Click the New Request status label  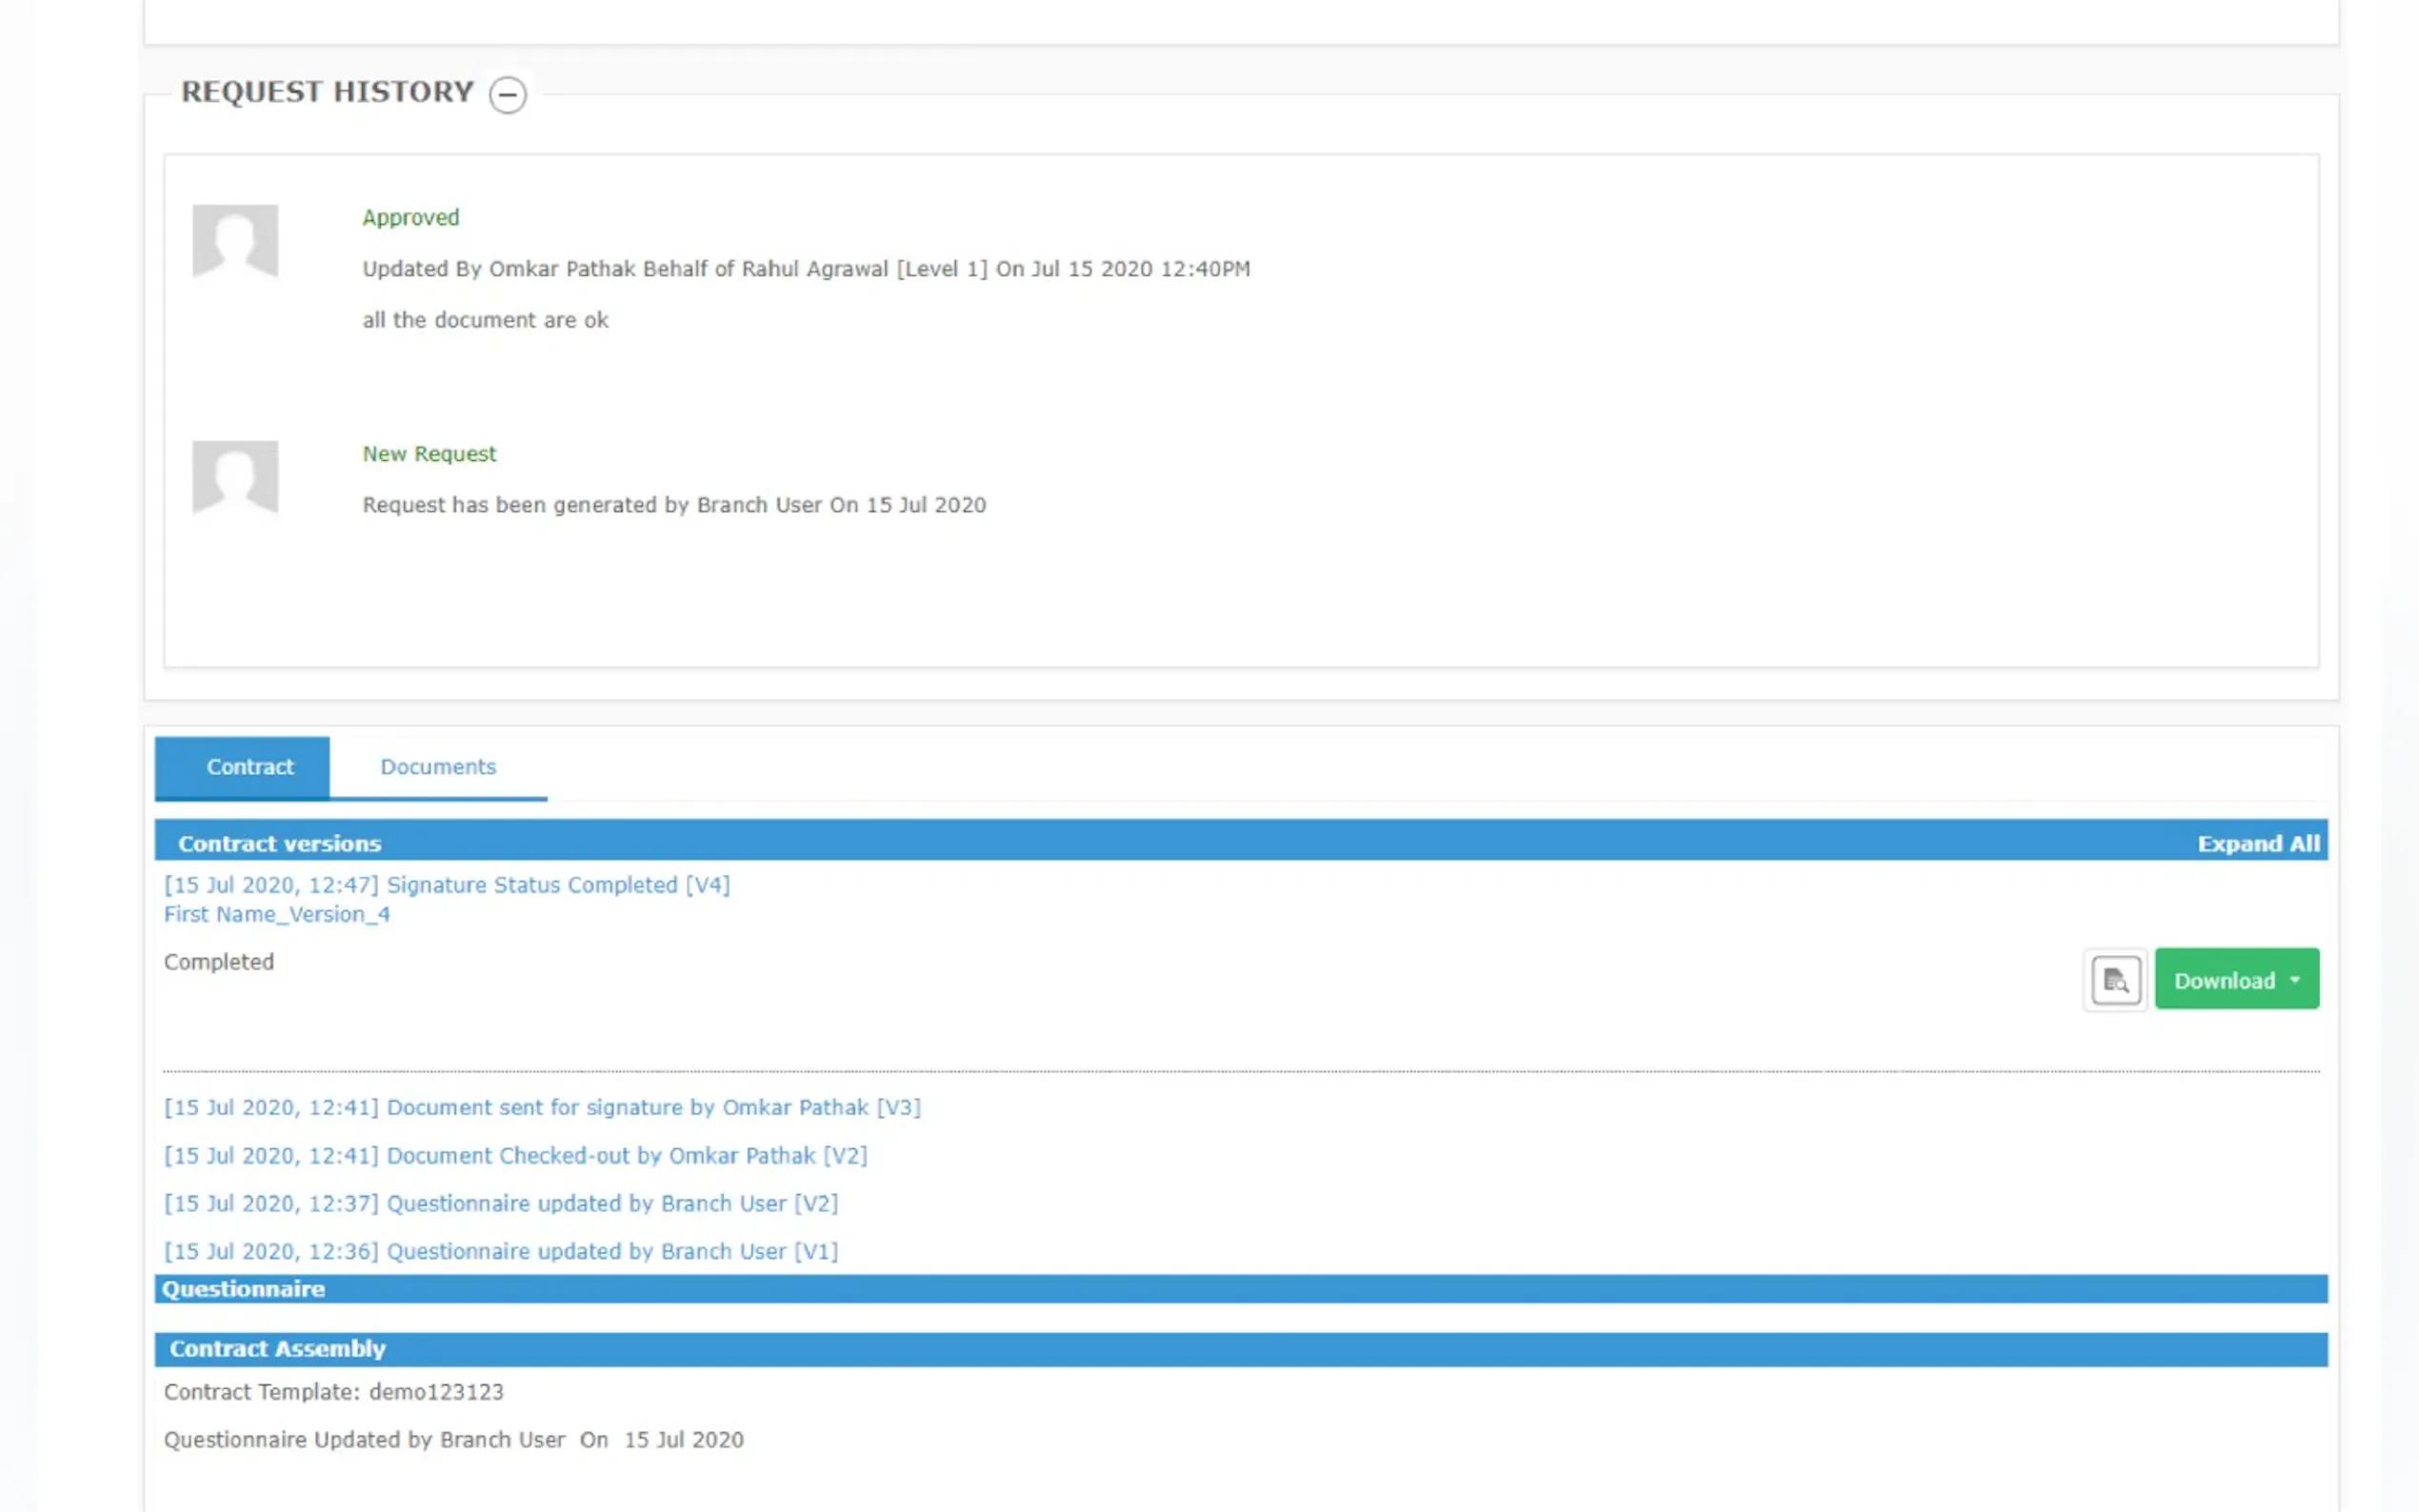(429, 454)
